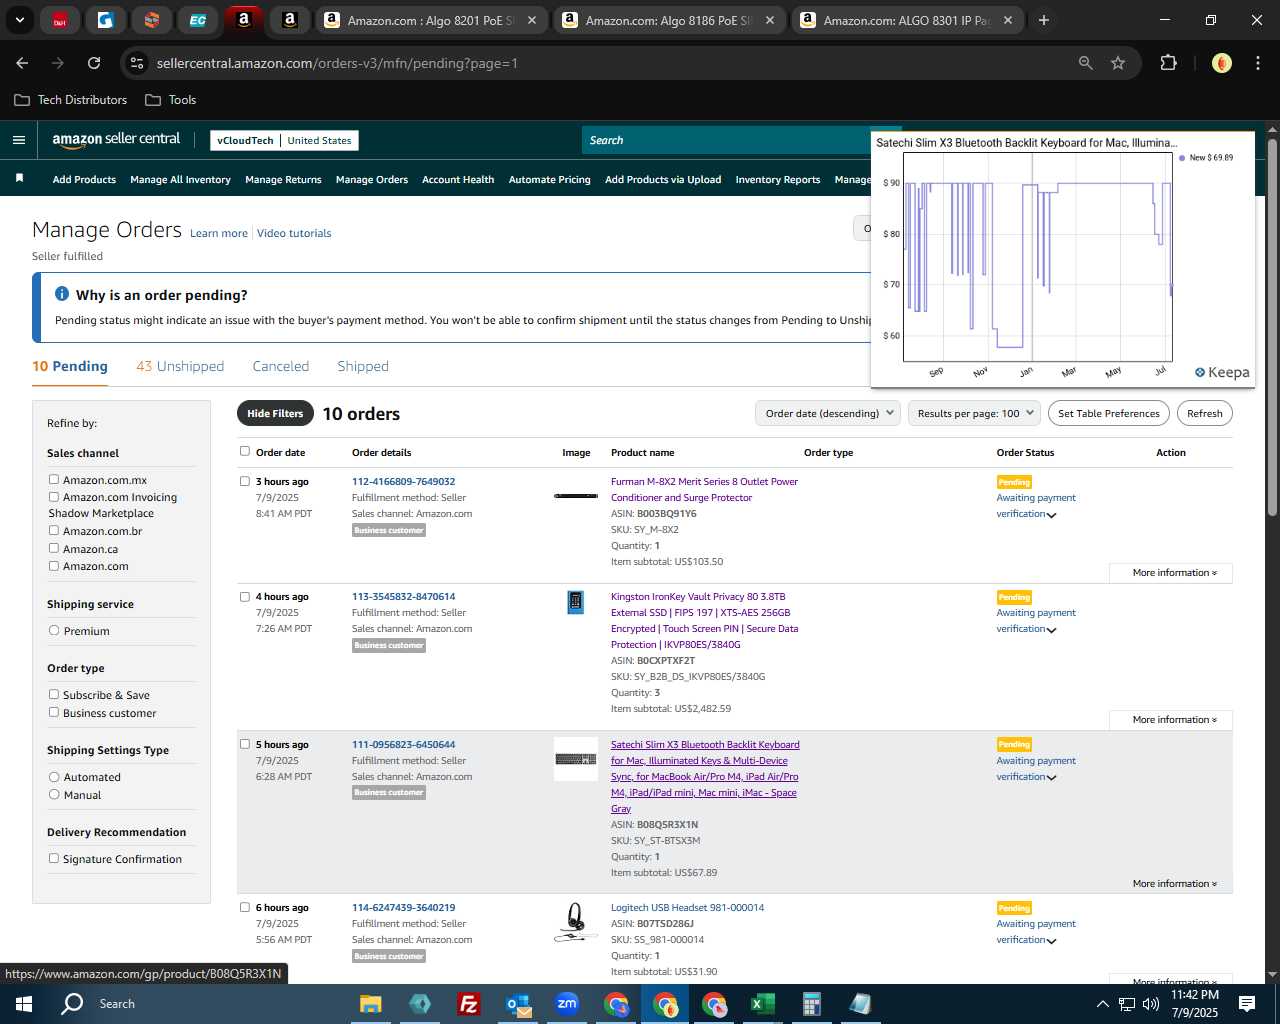
Task: Check the Business customer order type filter
Action: tap(54, 712)
